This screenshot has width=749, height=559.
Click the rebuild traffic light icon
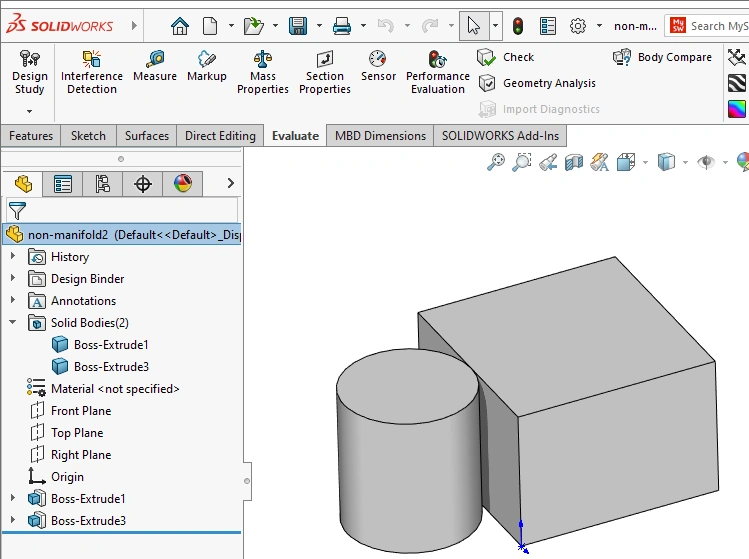pyautogui.click(x=518, y=26)
